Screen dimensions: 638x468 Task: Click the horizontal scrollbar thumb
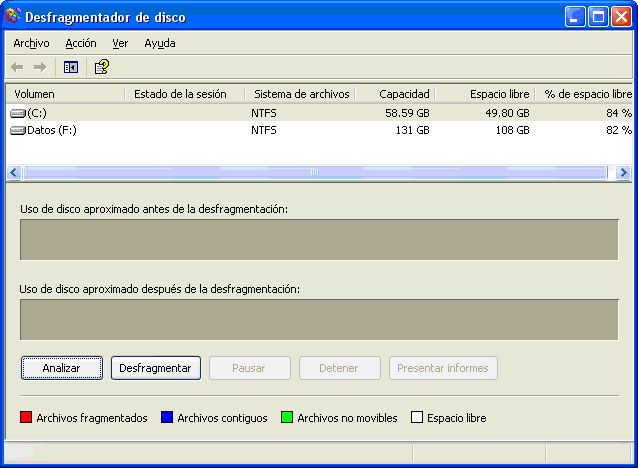(x=315, y=173)
